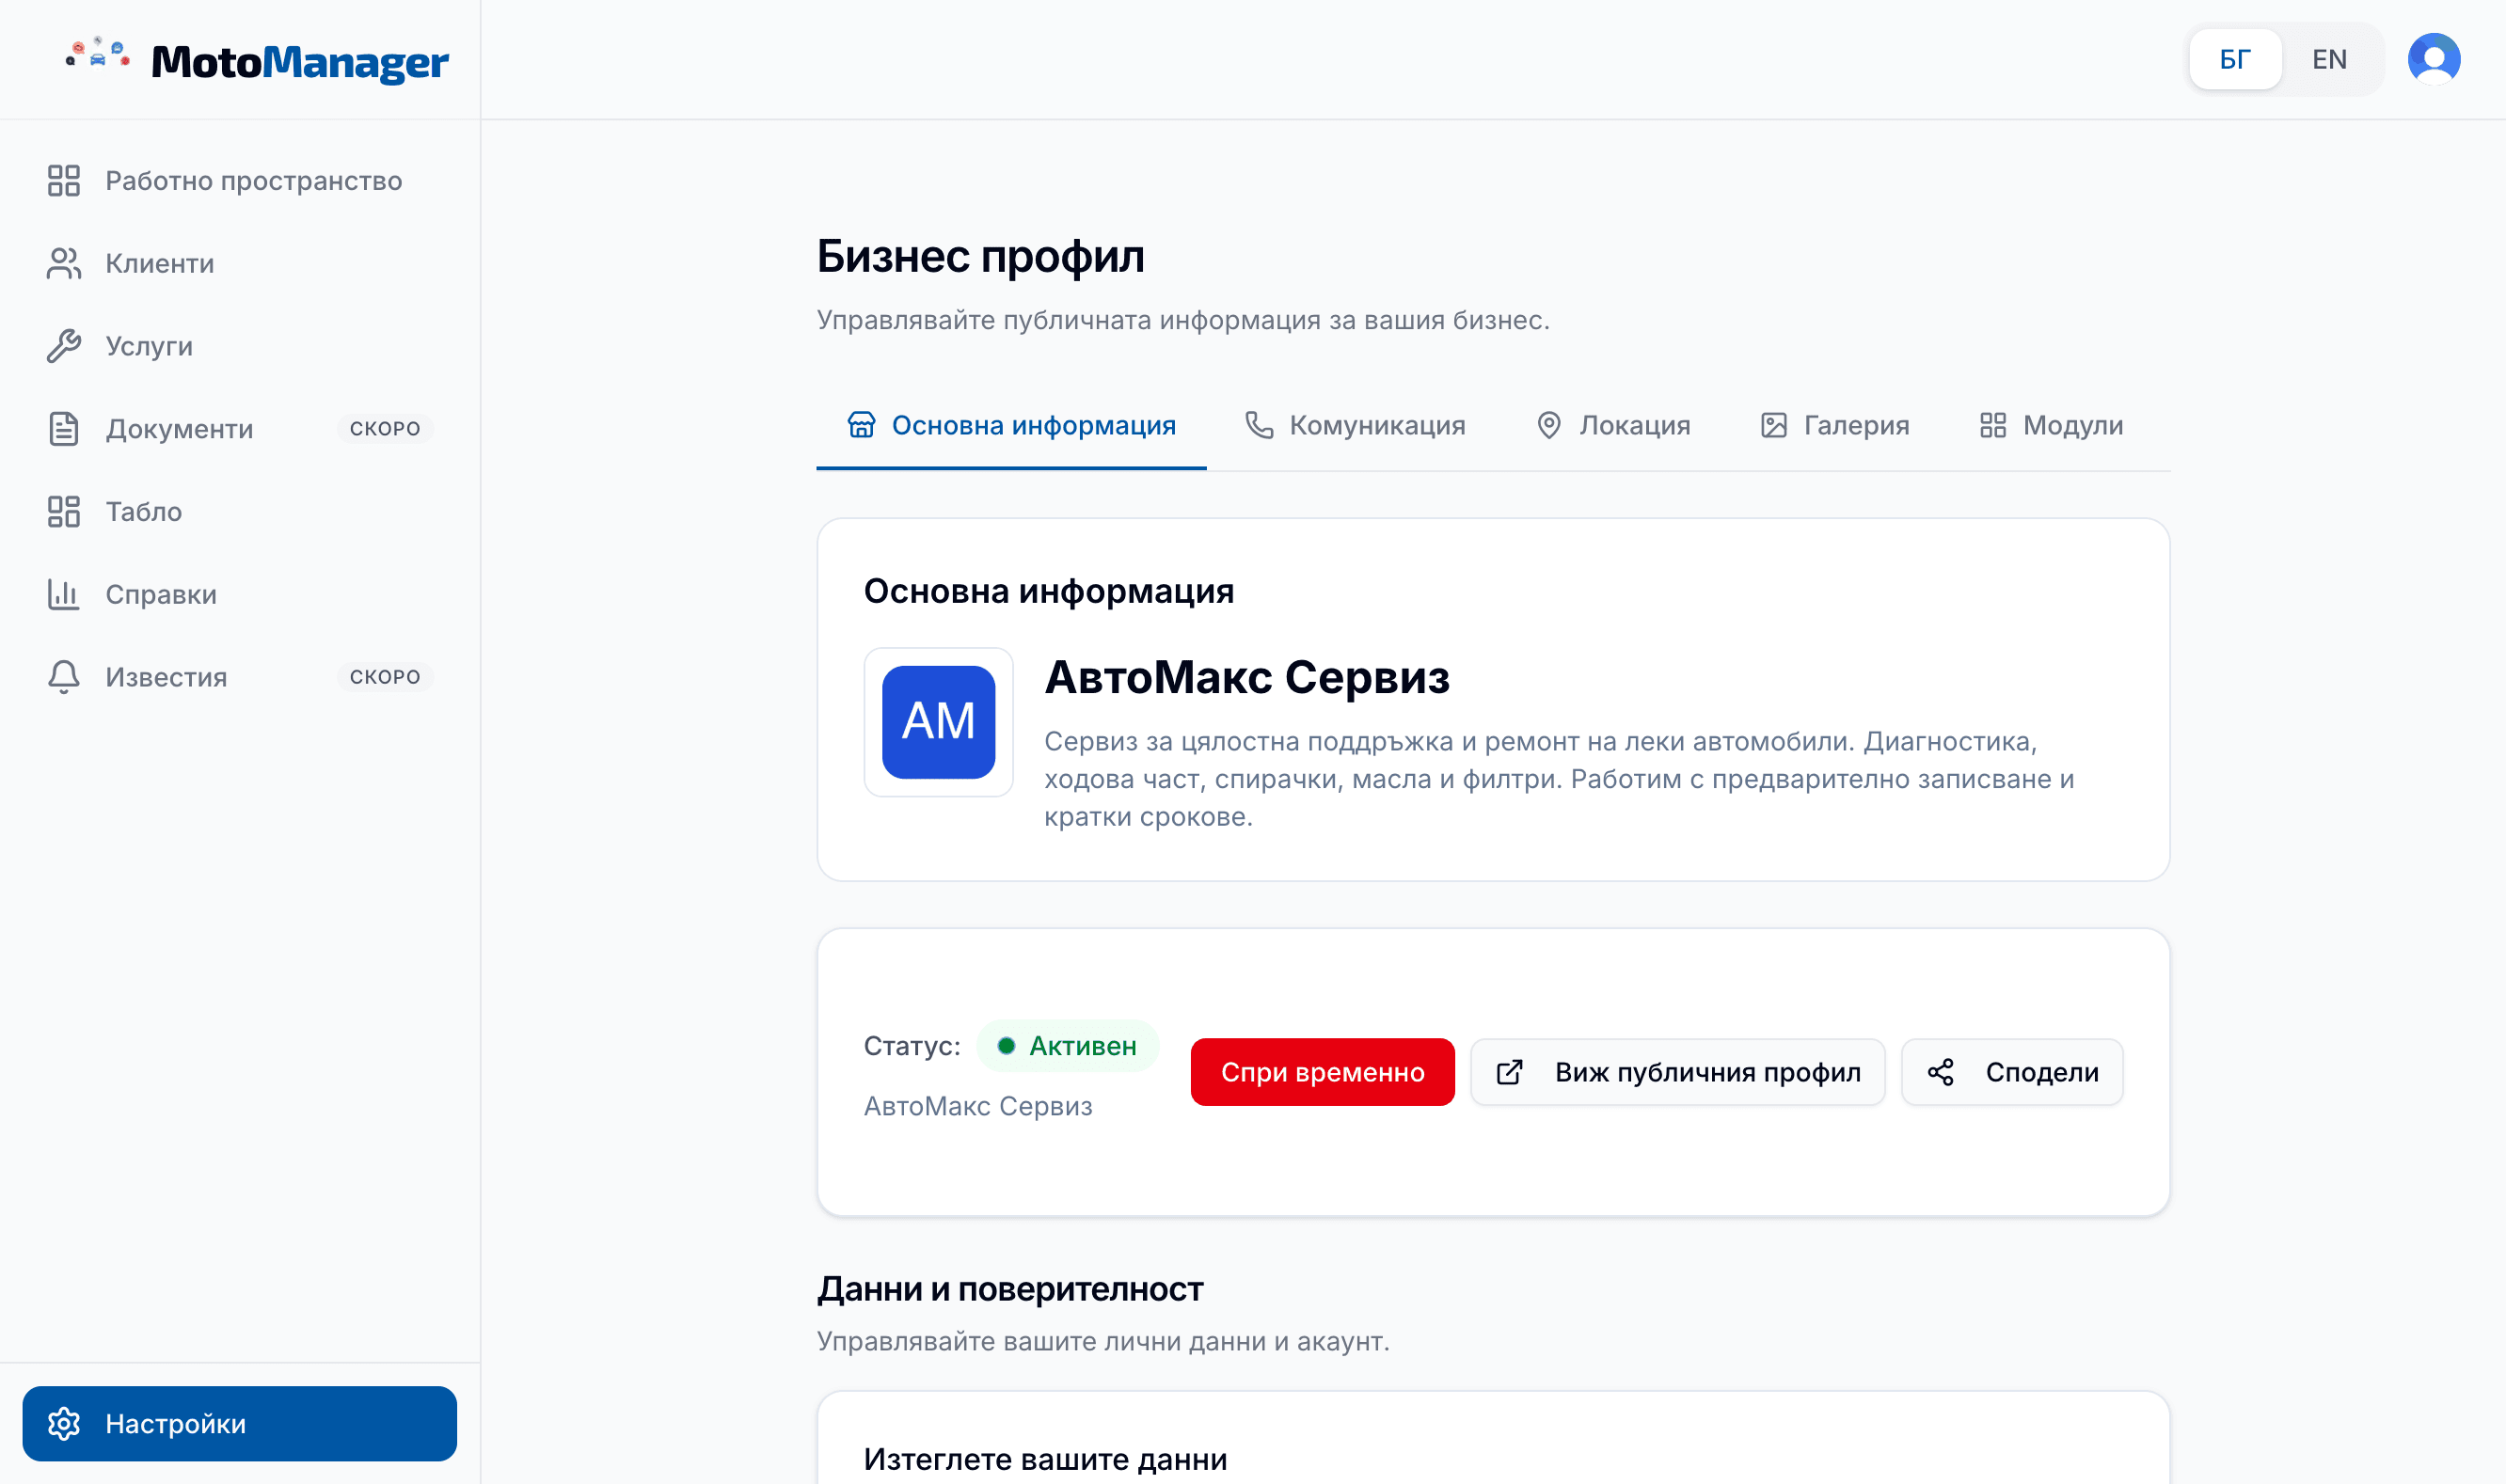This screenshot has width=2506, height=1484.
Task: Click the Основна информация card heading
Action: (1048, 591)
